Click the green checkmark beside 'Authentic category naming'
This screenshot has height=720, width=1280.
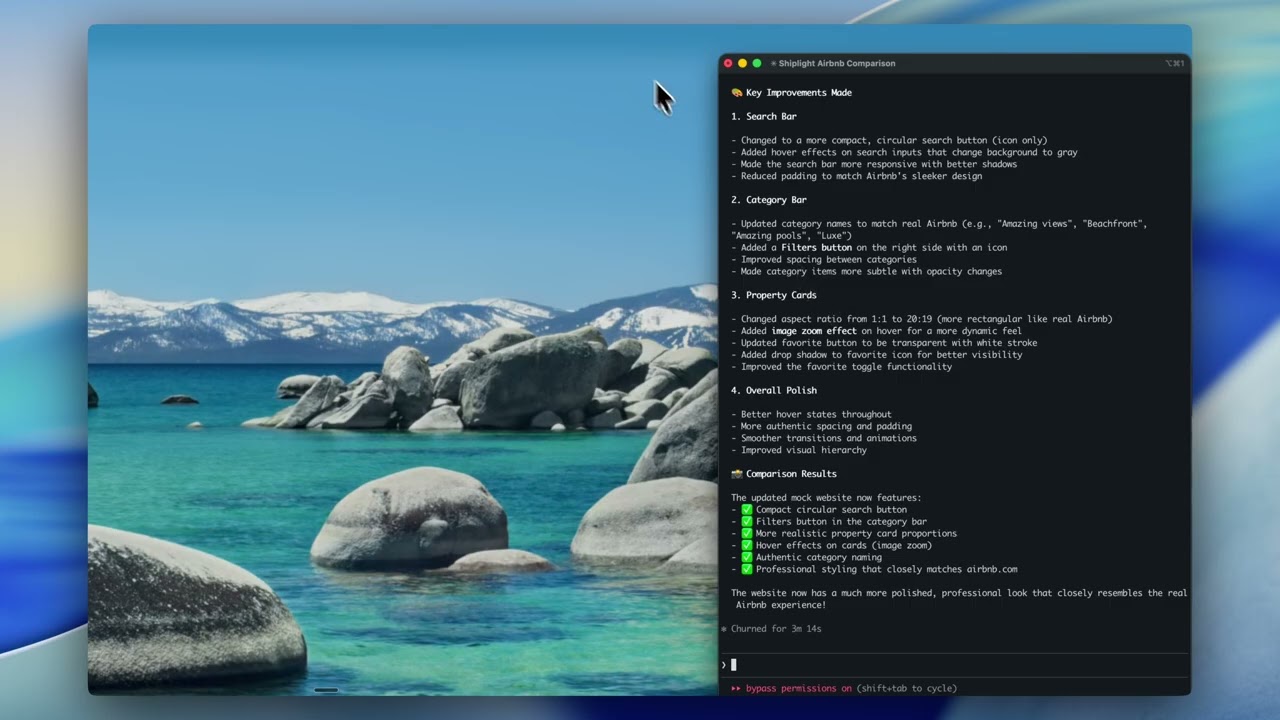(746, 558)
